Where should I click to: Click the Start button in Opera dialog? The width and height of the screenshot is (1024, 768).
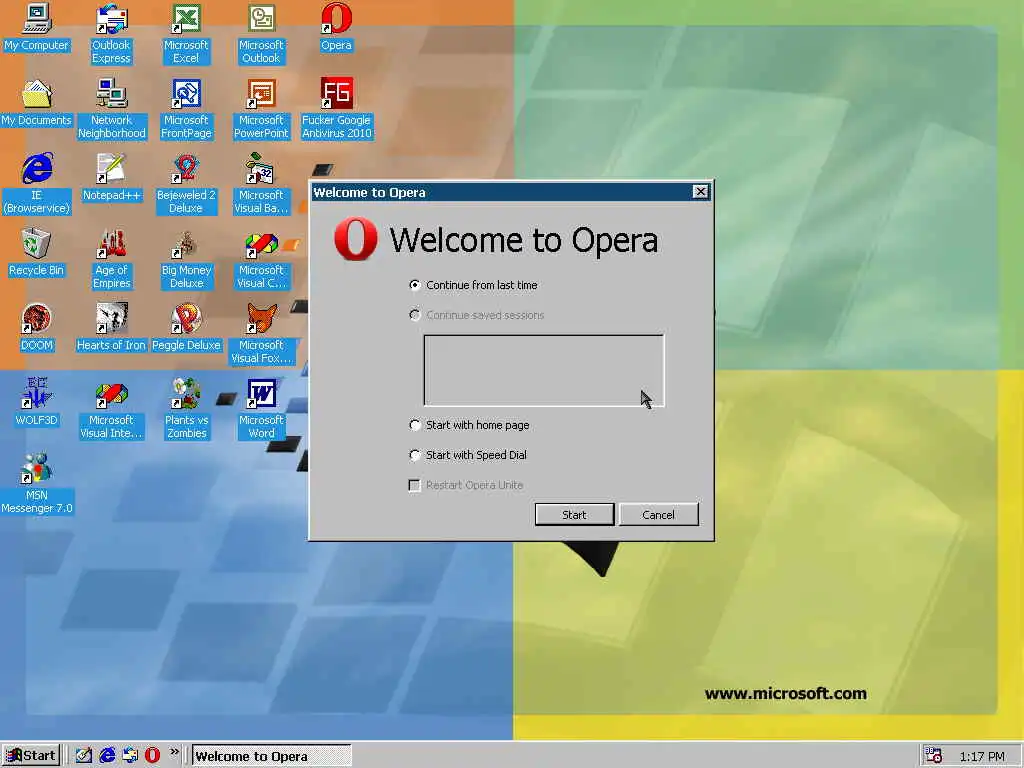(x=574, y=515)
